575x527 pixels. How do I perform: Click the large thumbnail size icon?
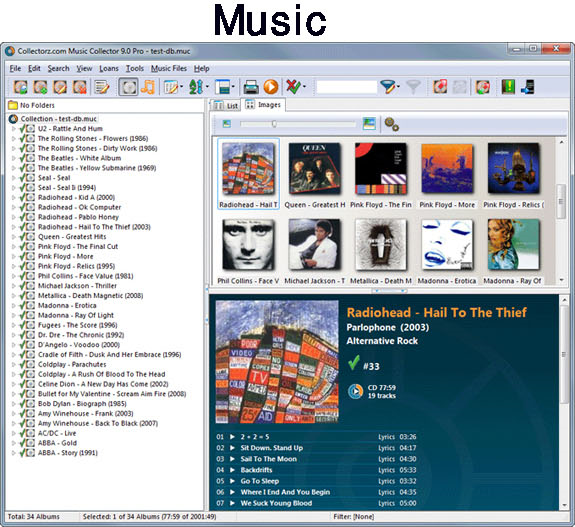(369, 124)
